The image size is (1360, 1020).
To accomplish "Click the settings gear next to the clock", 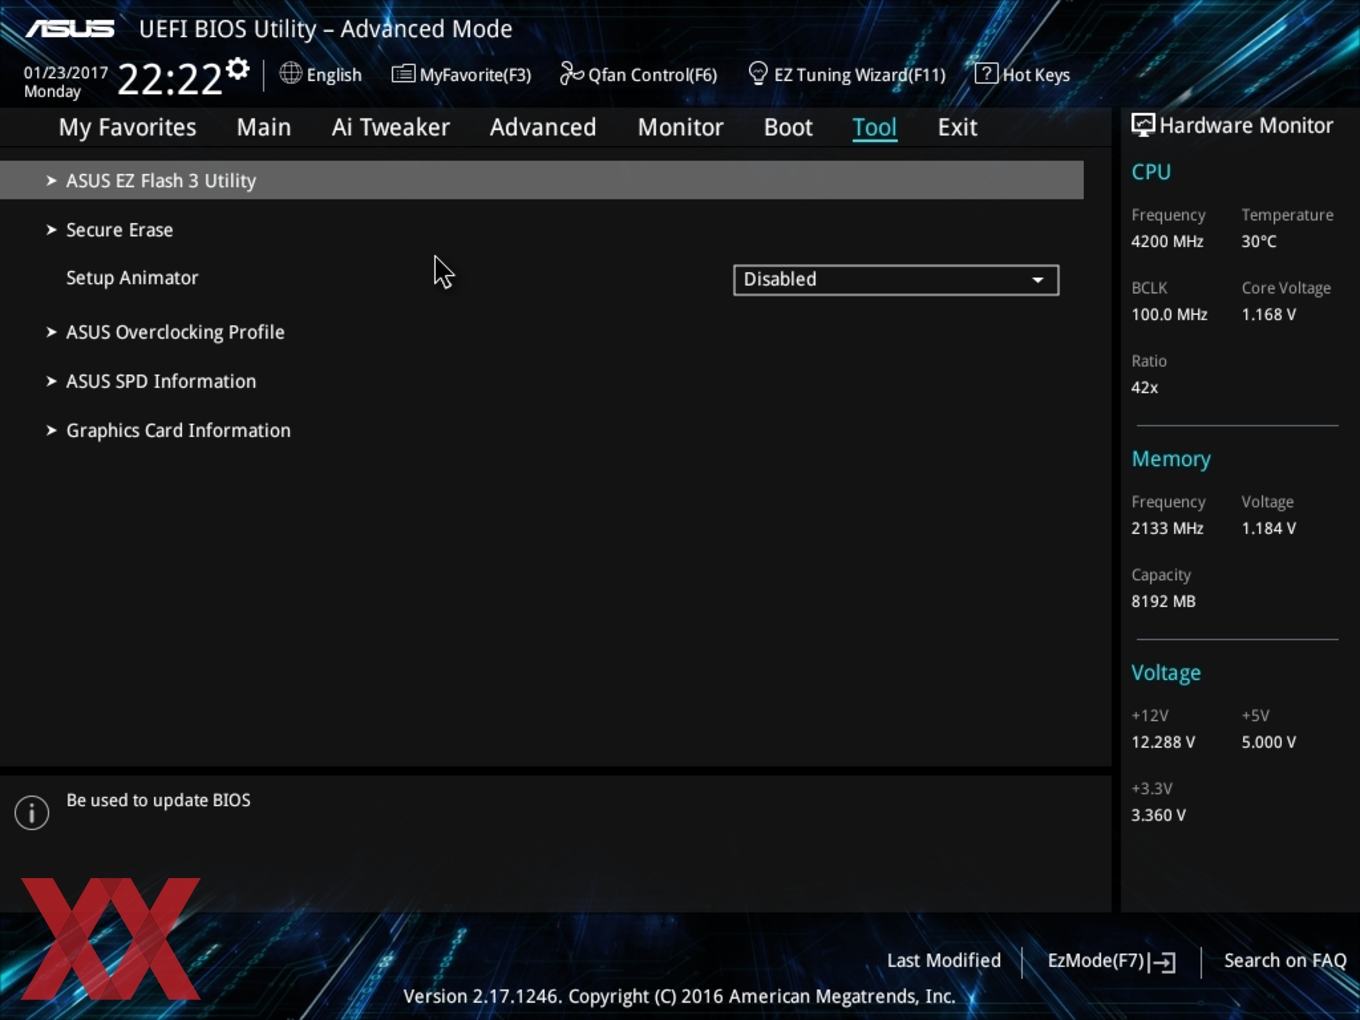I will 237,69.
